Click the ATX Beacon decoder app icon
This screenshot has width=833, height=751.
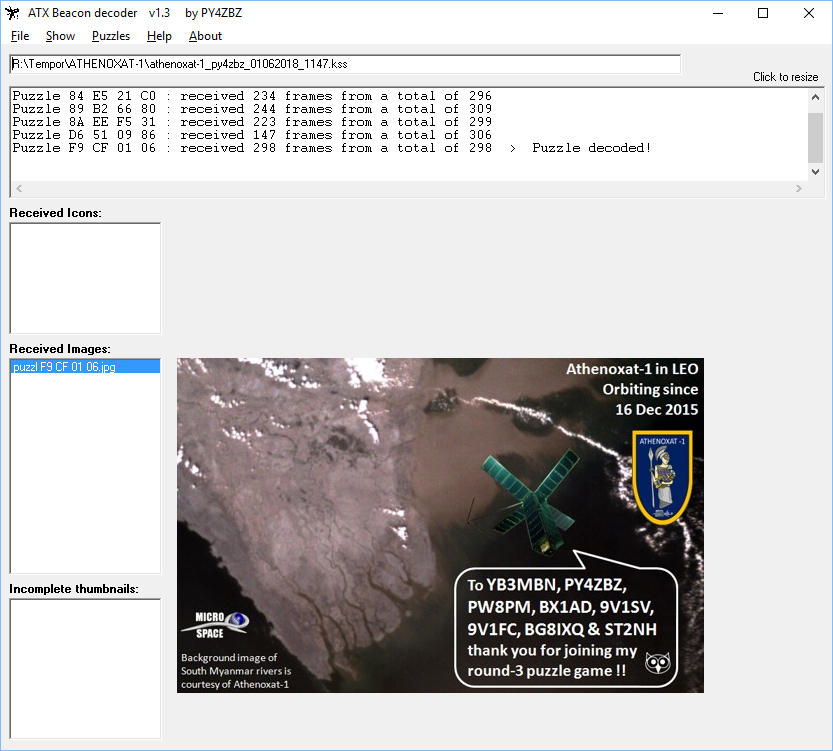click(x=12, y=13)
